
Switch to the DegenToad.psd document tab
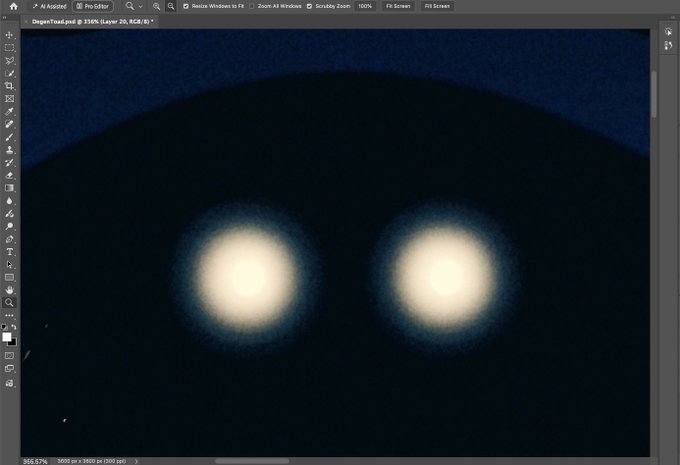(x=92, y=21)
